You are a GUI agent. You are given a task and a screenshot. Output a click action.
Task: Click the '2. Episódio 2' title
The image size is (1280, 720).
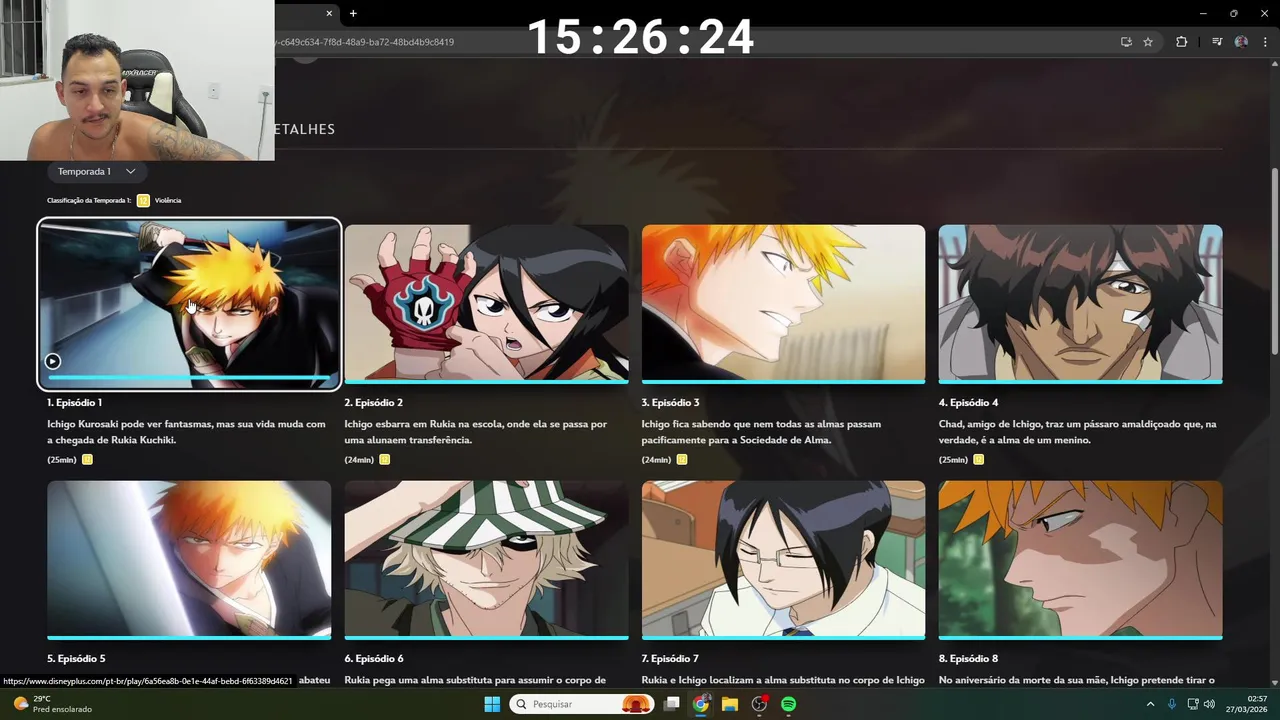tap(373, 402)
